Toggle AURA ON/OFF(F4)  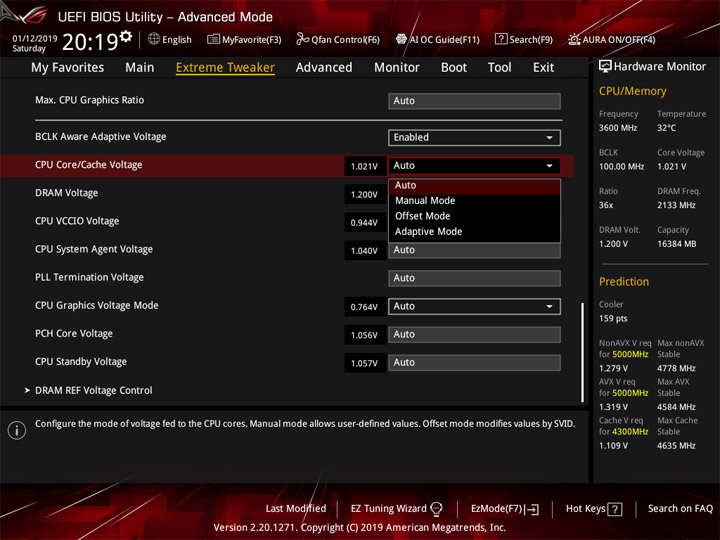pyautogui.click(x=619, y=40)
